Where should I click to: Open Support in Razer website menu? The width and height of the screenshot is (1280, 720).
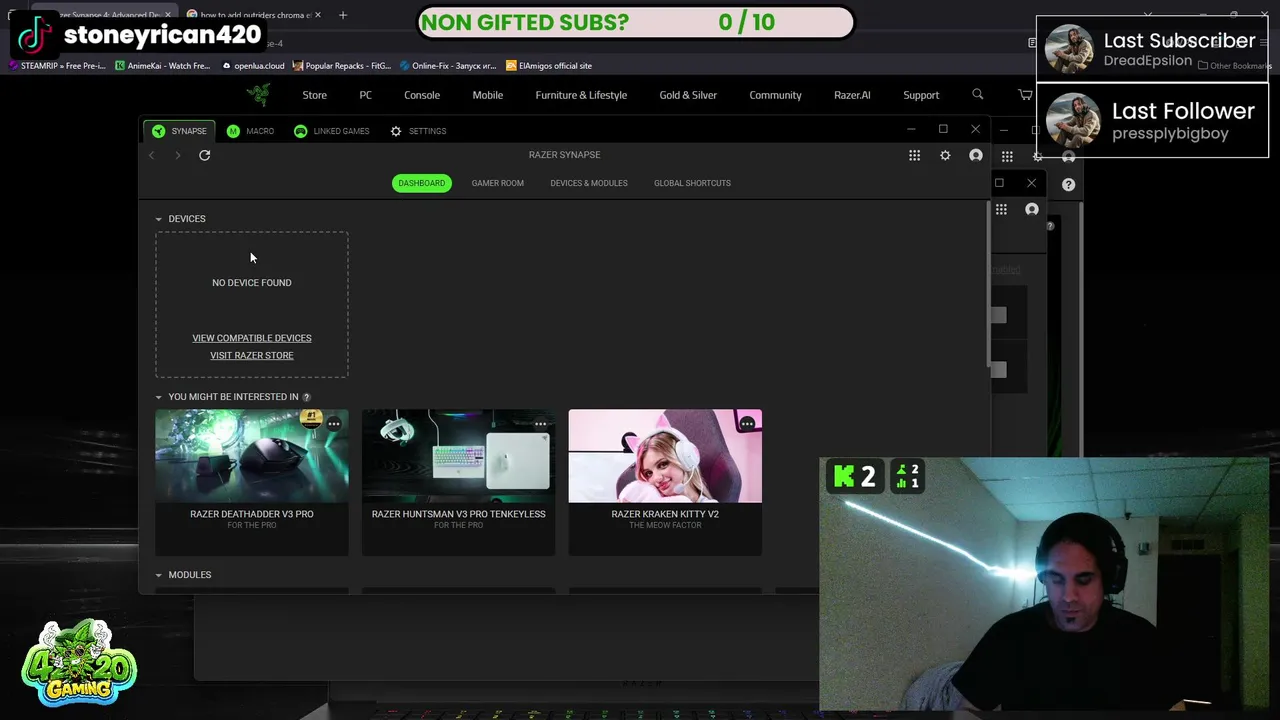click(x=921, y=95)
